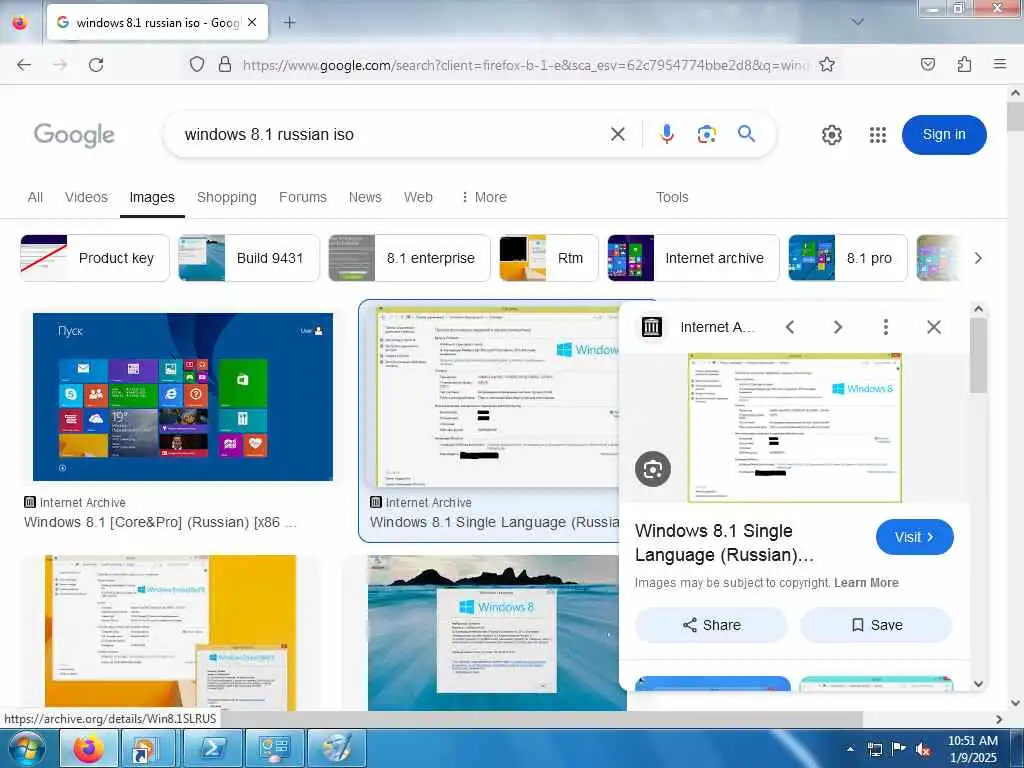Expand the More search options
This screenshot has width=1024, height=768.
[484, 197]
